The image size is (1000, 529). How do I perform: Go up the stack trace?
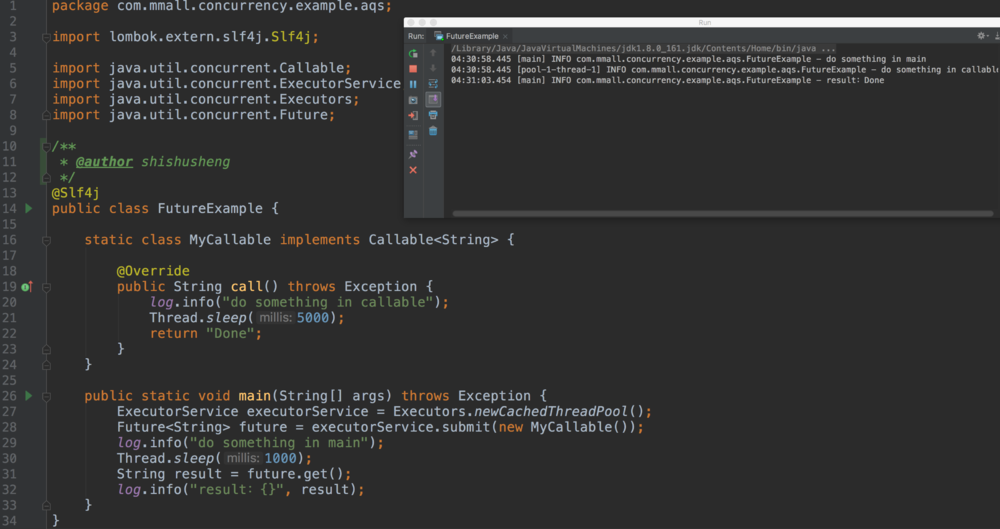tap(433, 53)
